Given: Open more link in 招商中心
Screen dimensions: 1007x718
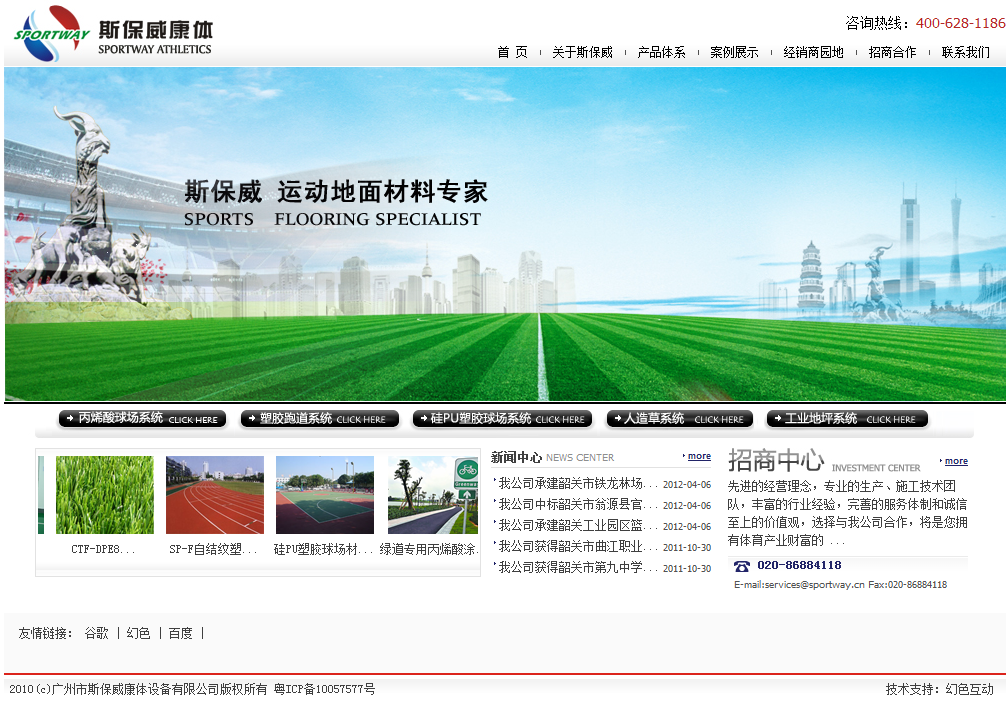Looking at the screenshot, I should [956, 461].
